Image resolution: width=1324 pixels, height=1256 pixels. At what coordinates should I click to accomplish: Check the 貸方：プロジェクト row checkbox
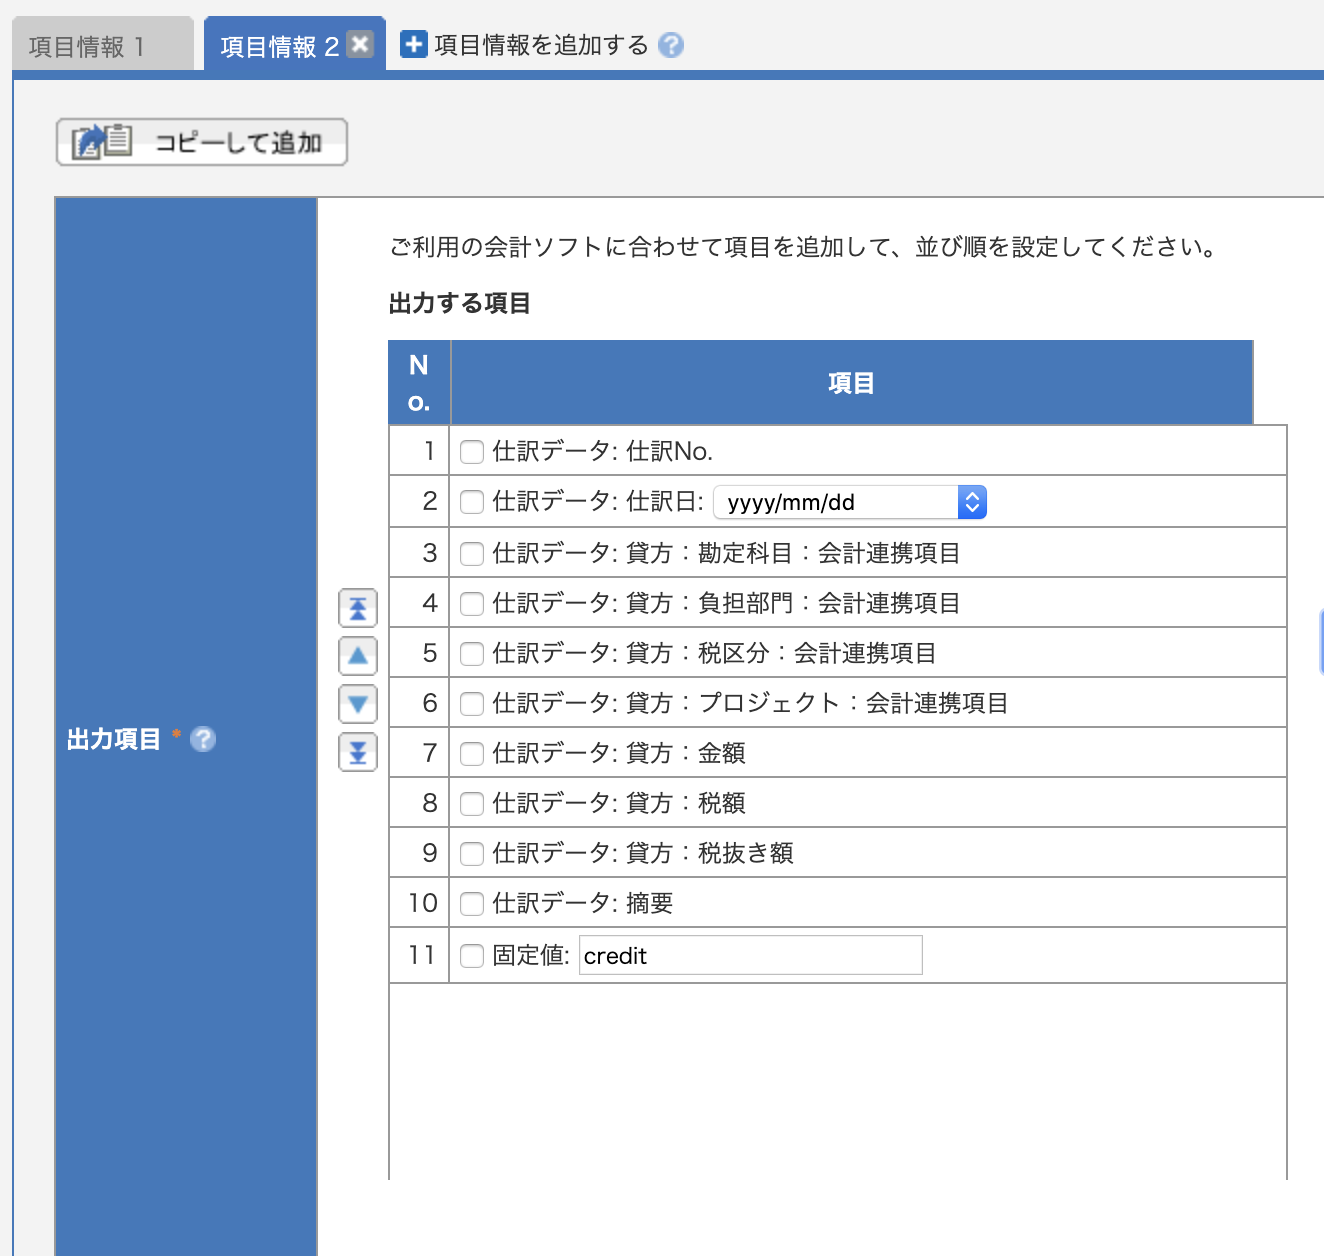[472, 704]
